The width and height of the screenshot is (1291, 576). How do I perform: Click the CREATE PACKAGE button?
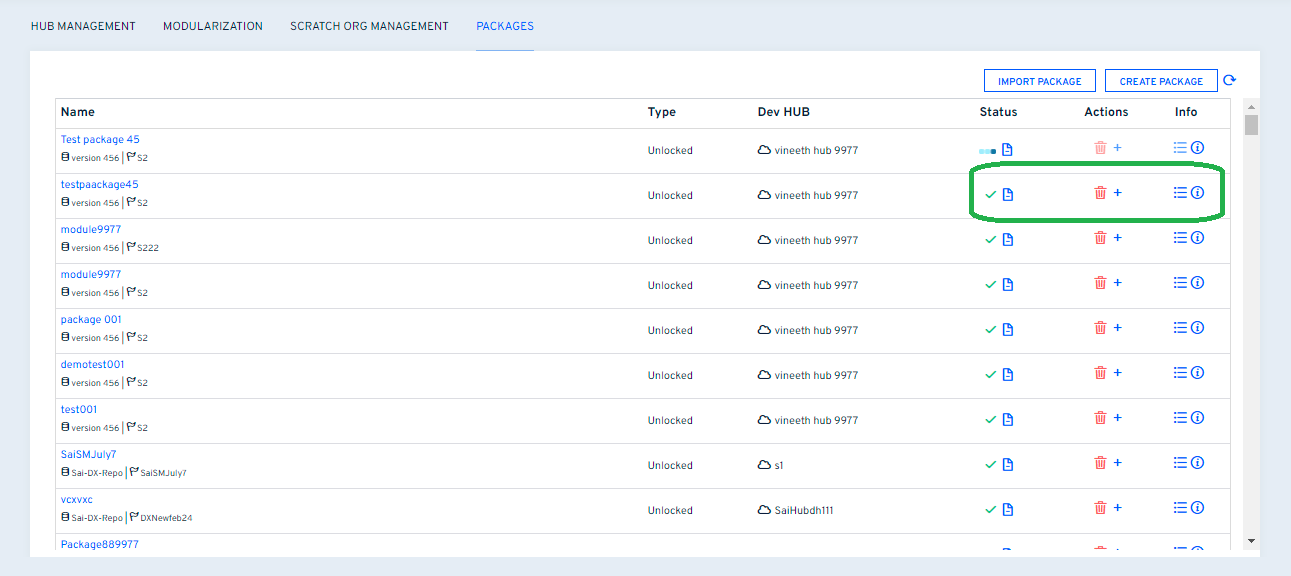click(x=1161, y=80)
